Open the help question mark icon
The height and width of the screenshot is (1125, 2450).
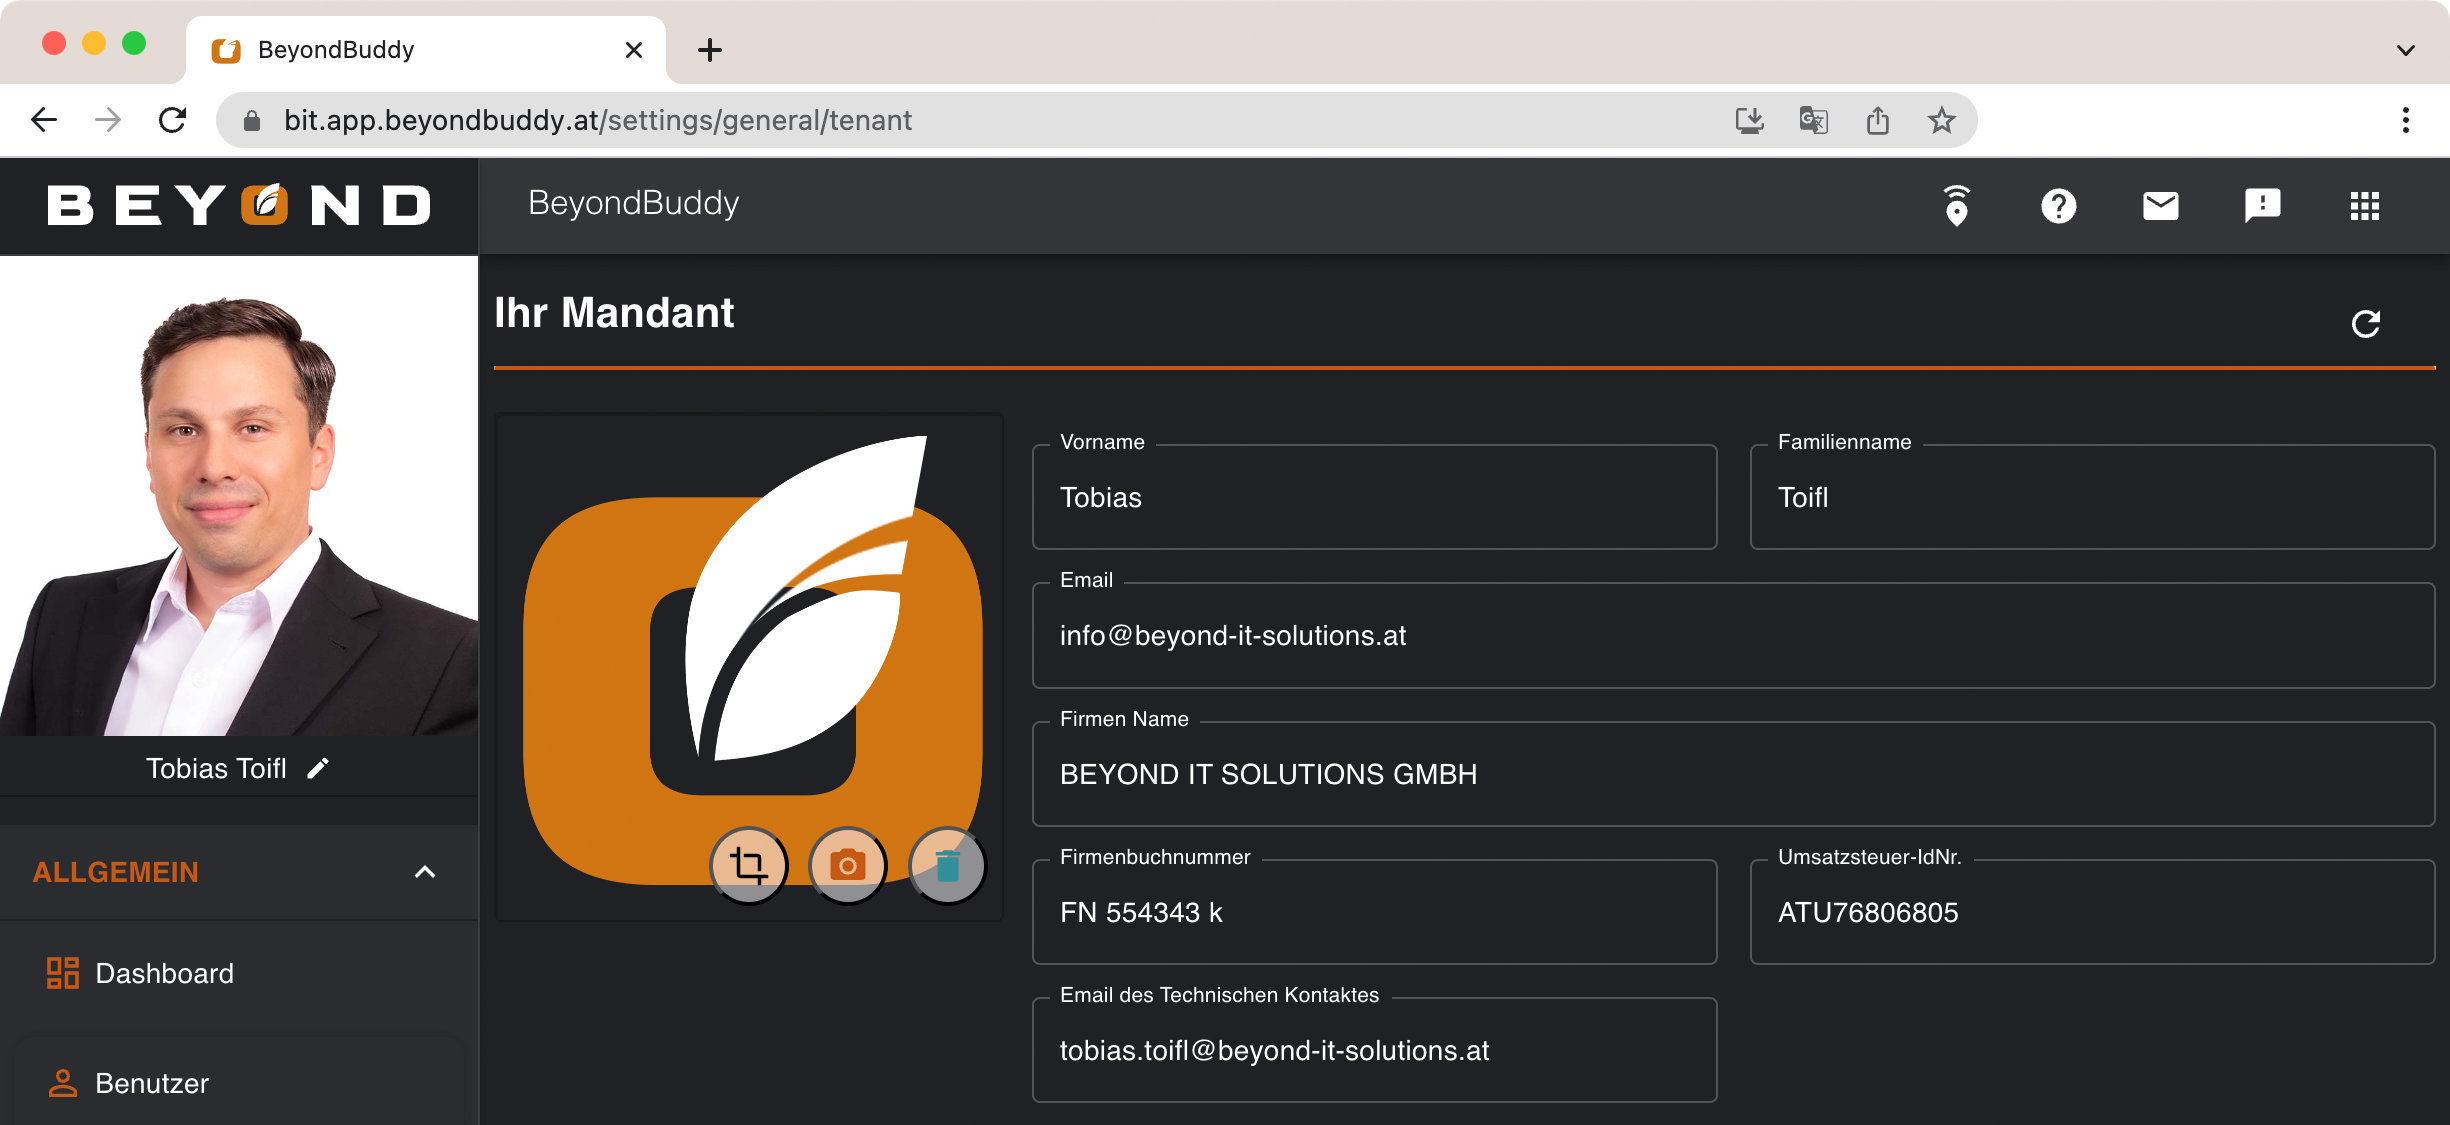[x=2058, y=205]
